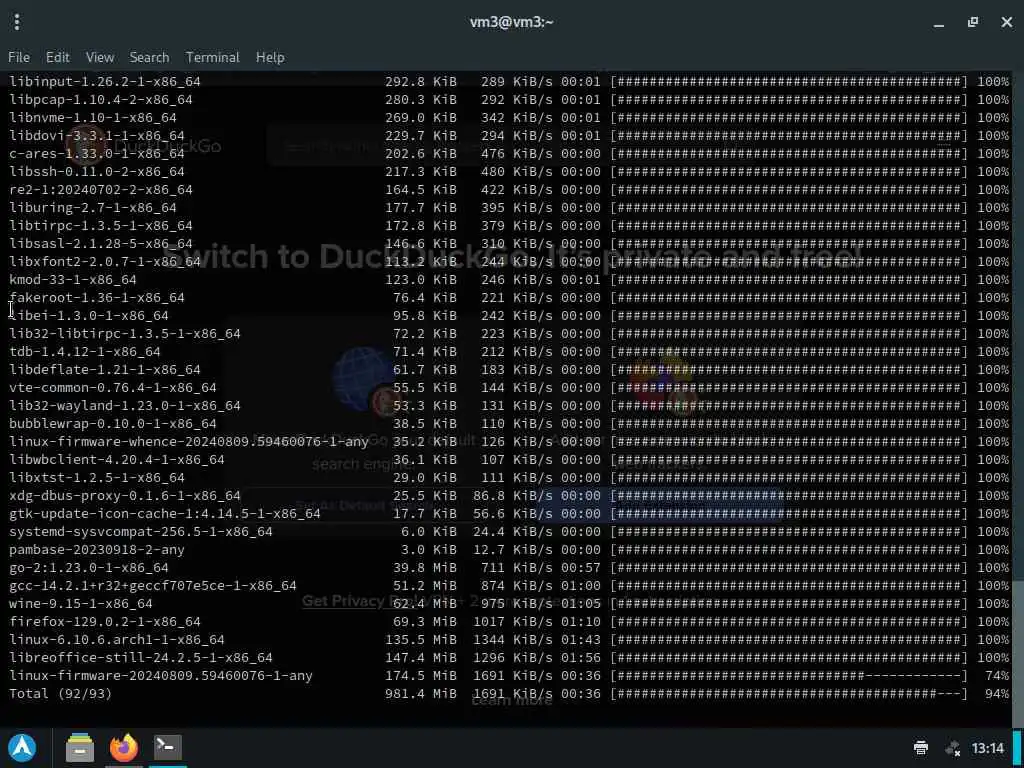The image size is (1024, 768).
Task: Click the gcc-14.2.1+r32 package line
Action: point(509,586)
